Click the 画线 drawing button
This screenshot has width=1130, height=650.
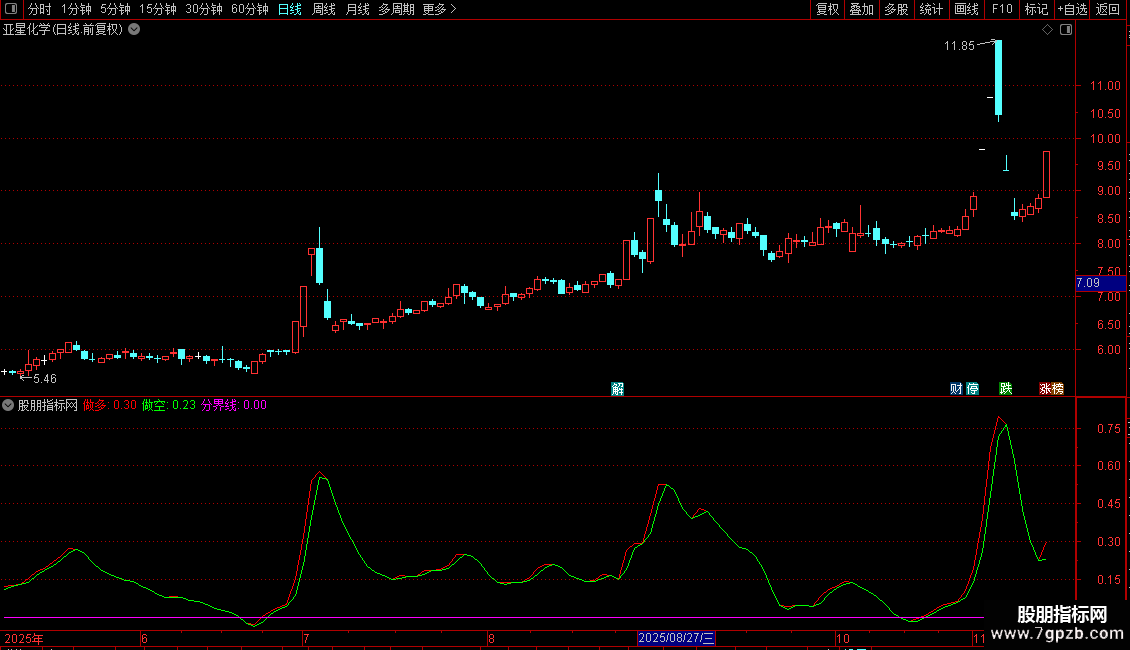coord(966,9)
